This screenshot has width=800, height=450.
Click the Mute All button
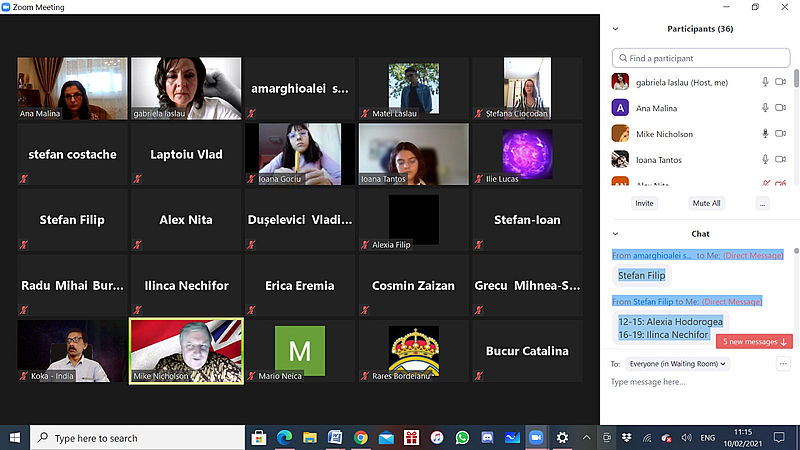706,203
